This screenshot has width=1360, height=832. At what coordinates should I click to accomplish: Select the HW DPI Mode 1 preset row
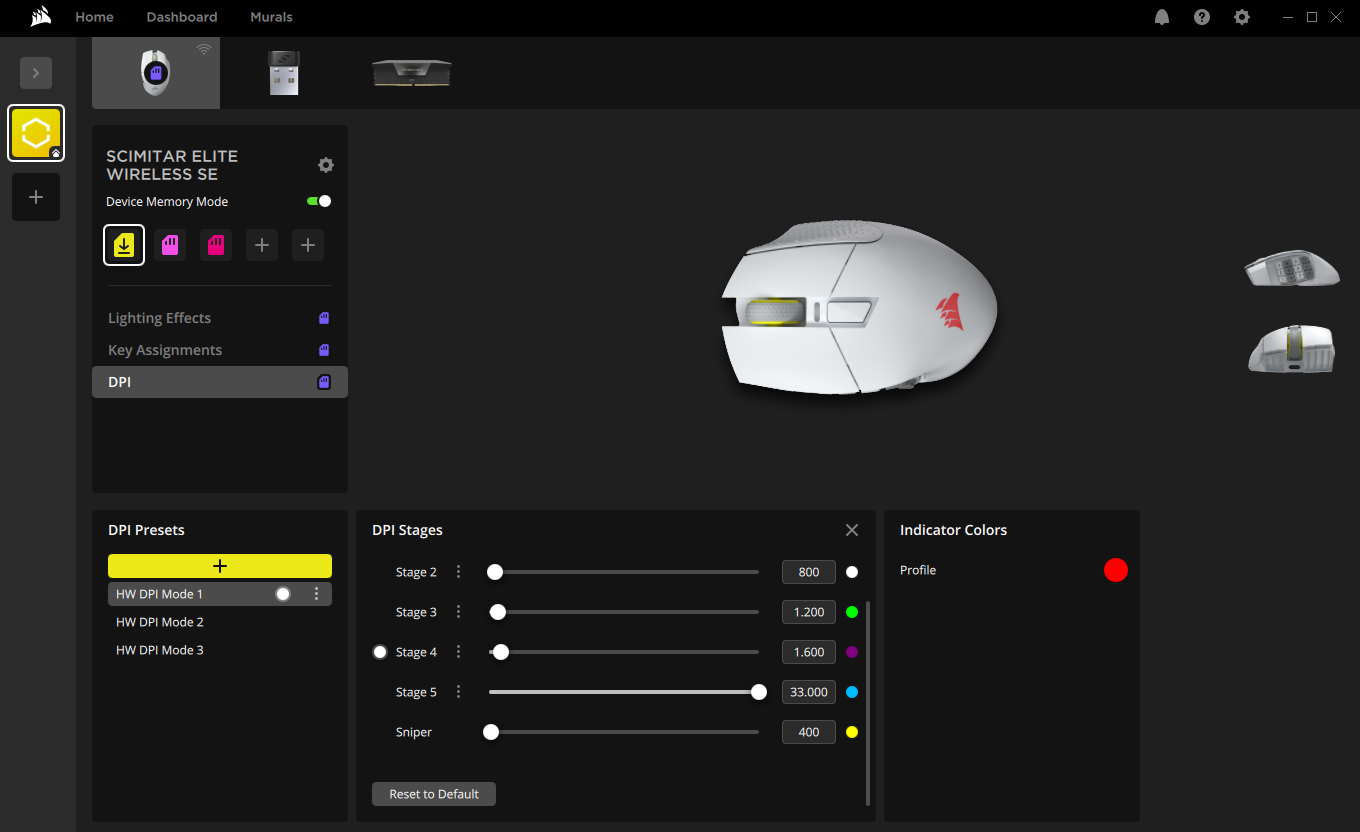click(x=220, y=594)
